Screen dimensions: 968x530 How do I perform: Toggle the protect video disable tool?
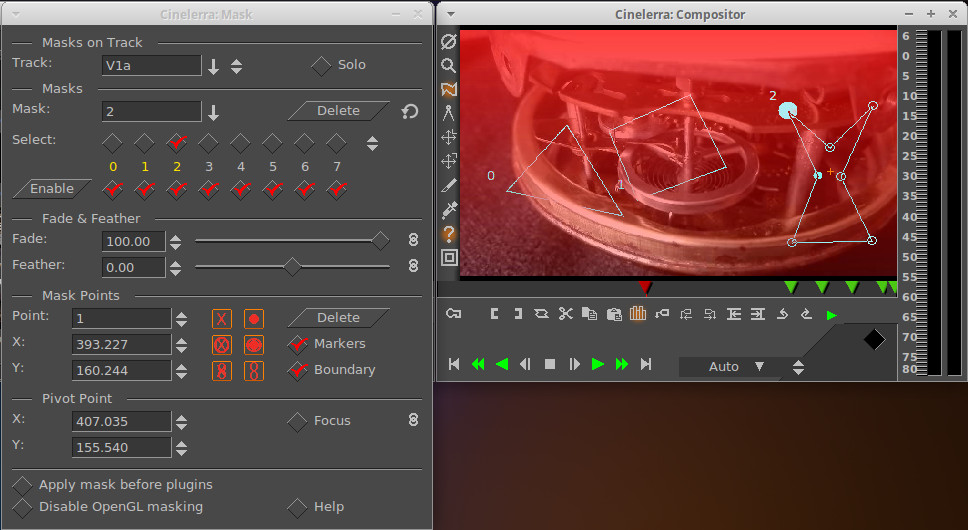click(449, 41)
